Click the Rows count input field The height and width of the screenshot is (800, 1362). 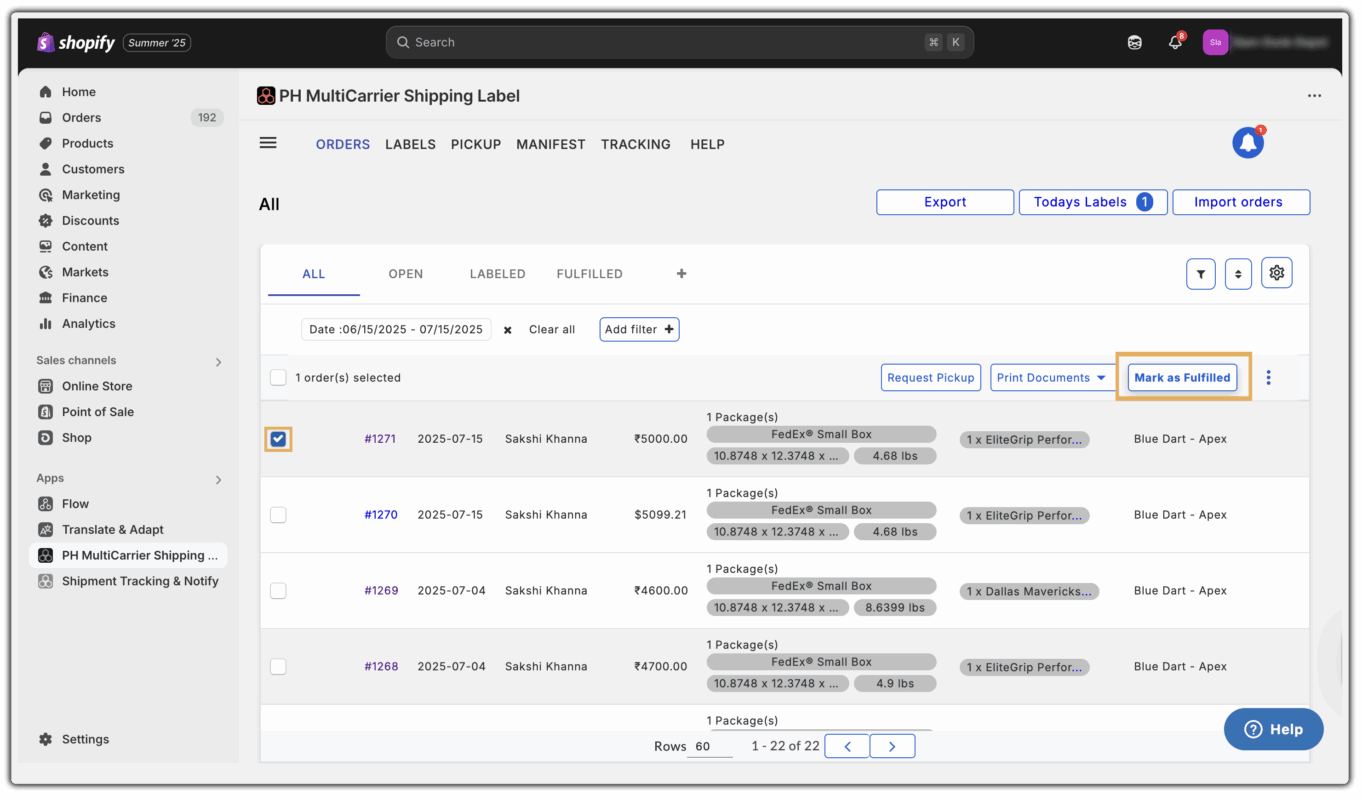(710, 747)
